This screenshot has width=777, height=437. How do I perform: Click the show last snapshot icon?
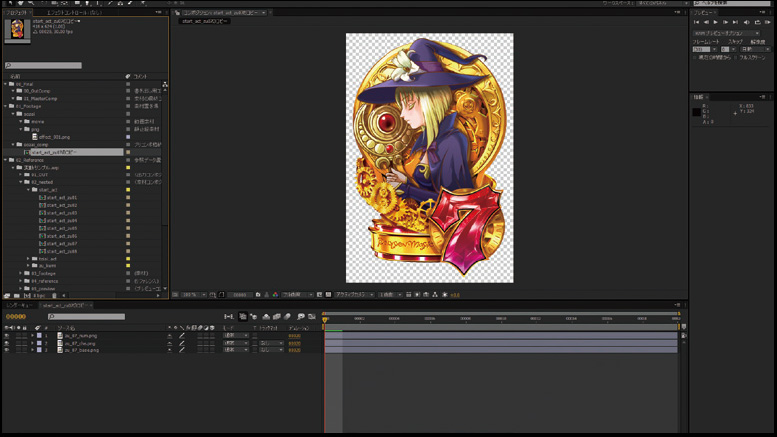pos(267,294)
